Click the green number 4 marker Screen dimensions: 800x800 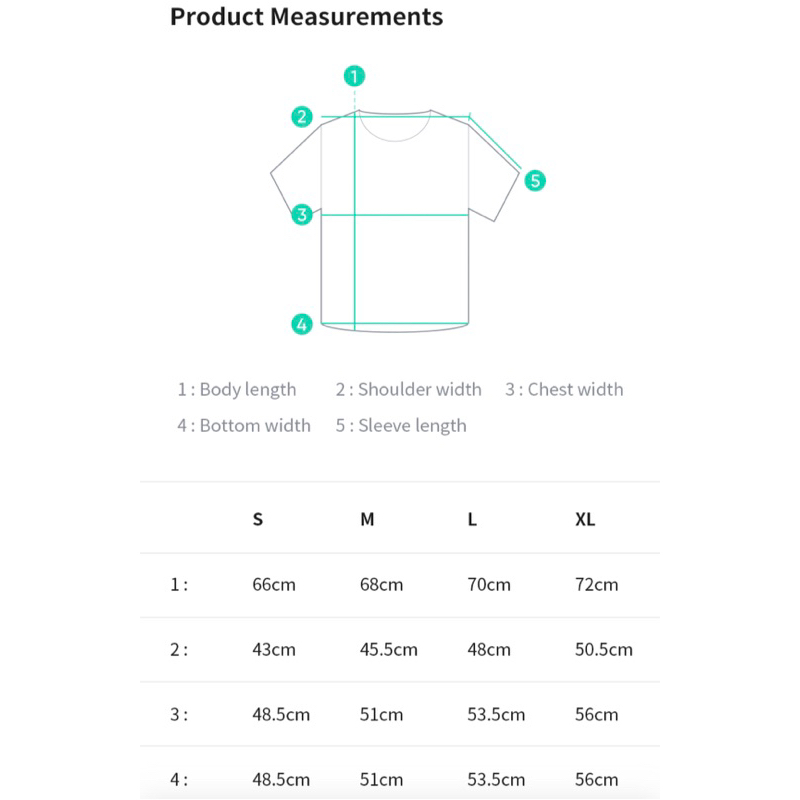(302, 324)
